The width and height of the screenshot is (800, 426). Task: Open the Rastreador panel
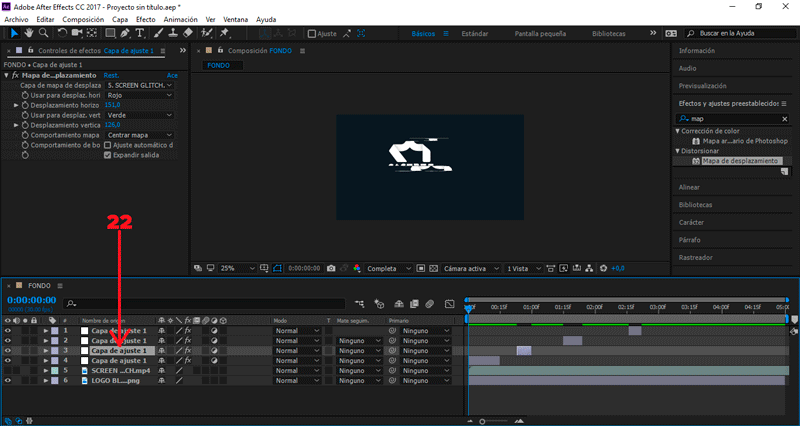click(696, 255)
